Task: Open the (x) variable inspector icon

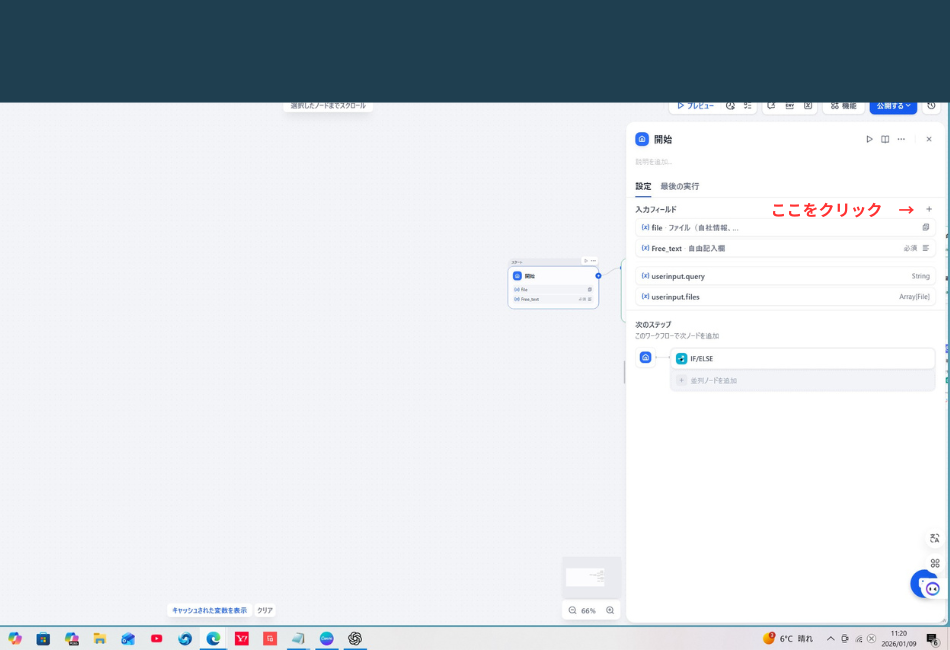Action: (808, 106)
